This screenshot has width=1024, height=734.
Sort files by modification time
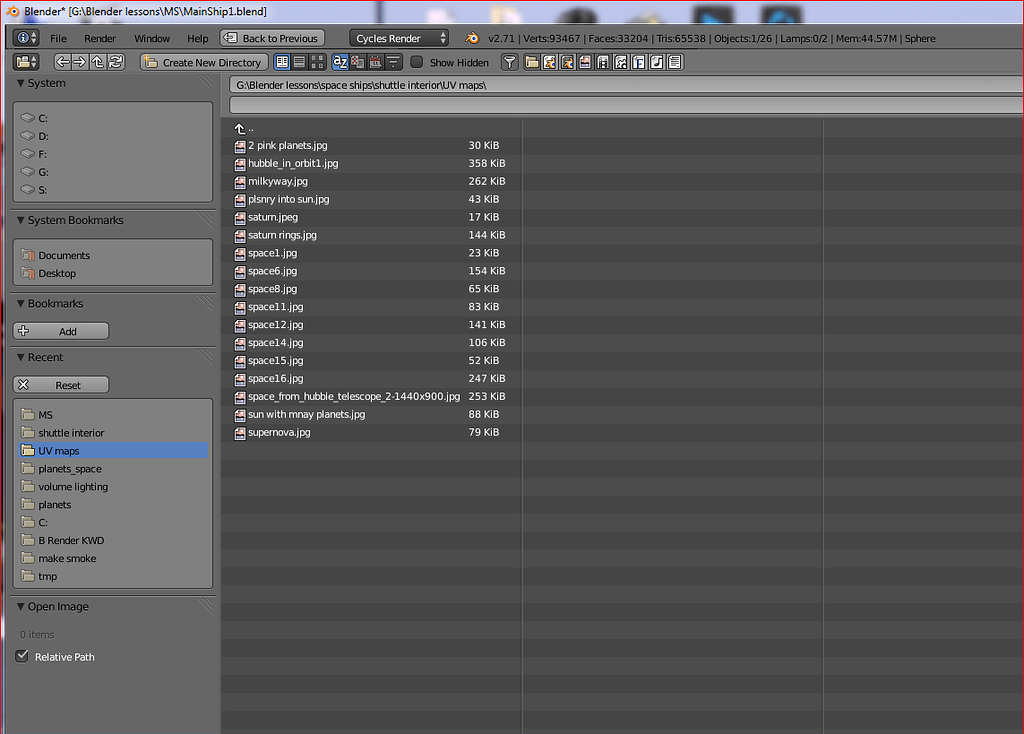(x=376, y=62)
